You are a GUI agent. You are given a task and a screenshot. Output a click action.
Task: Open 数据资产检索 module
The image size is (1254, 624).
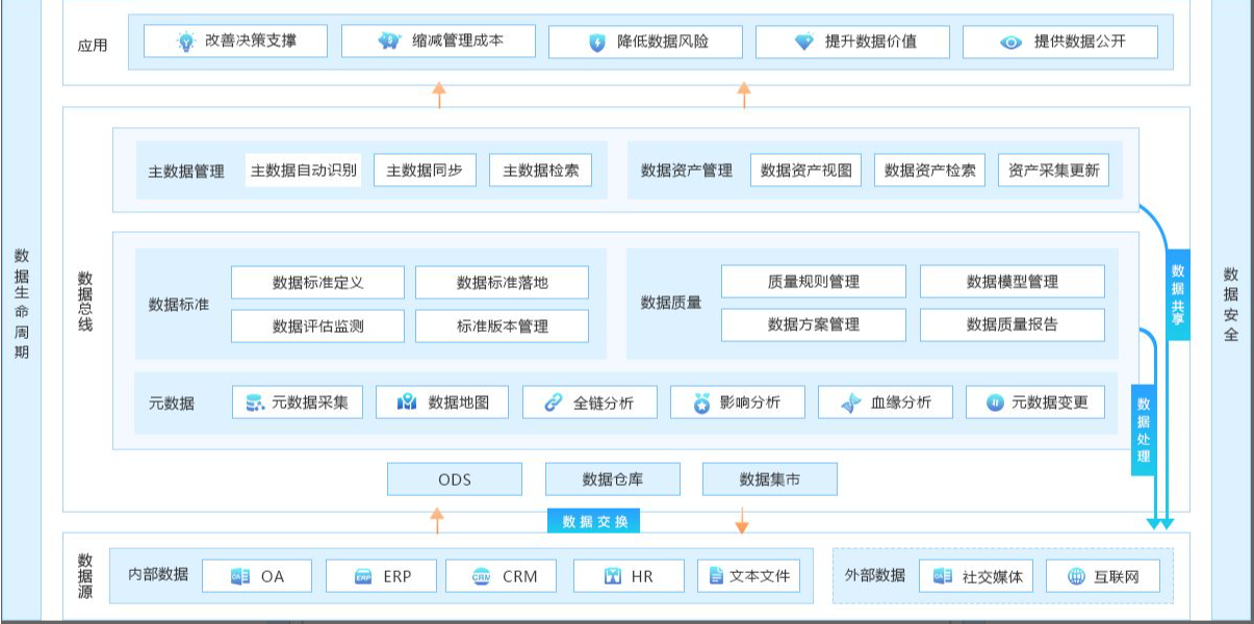(930, 170)
